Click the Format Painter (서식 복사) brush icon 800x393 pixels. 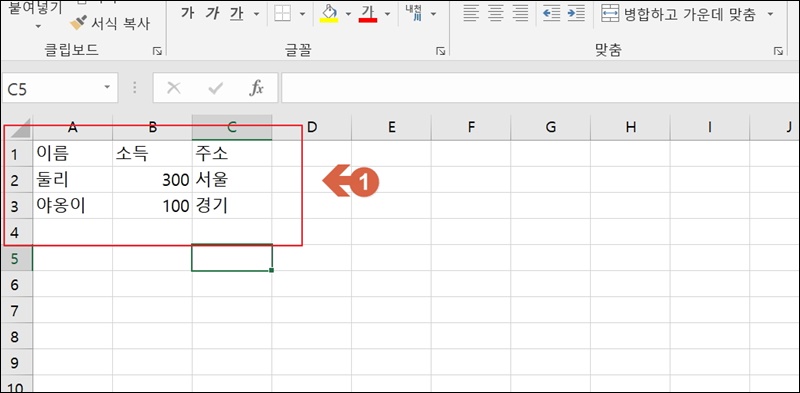click(x=78, y=22)
